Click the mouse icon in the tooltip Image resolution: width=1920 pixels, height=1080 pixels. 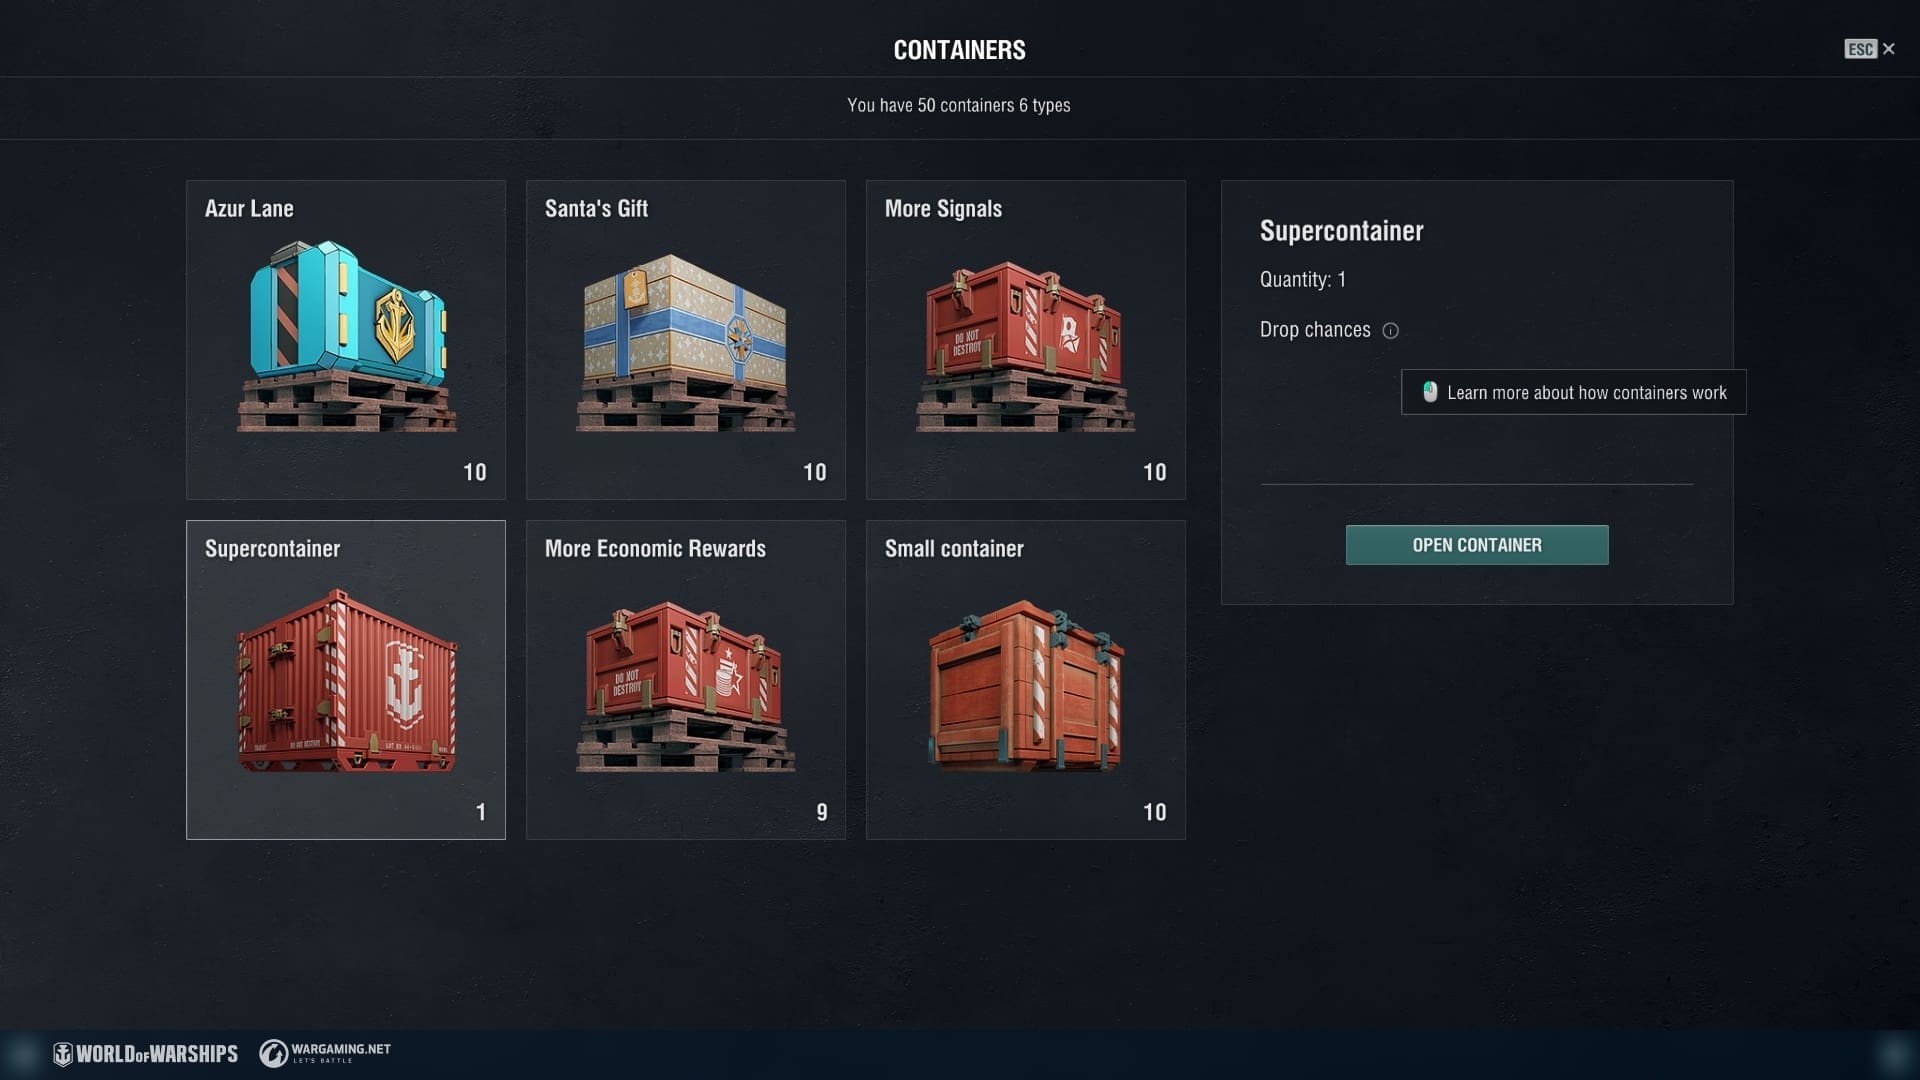[1430, 392]
